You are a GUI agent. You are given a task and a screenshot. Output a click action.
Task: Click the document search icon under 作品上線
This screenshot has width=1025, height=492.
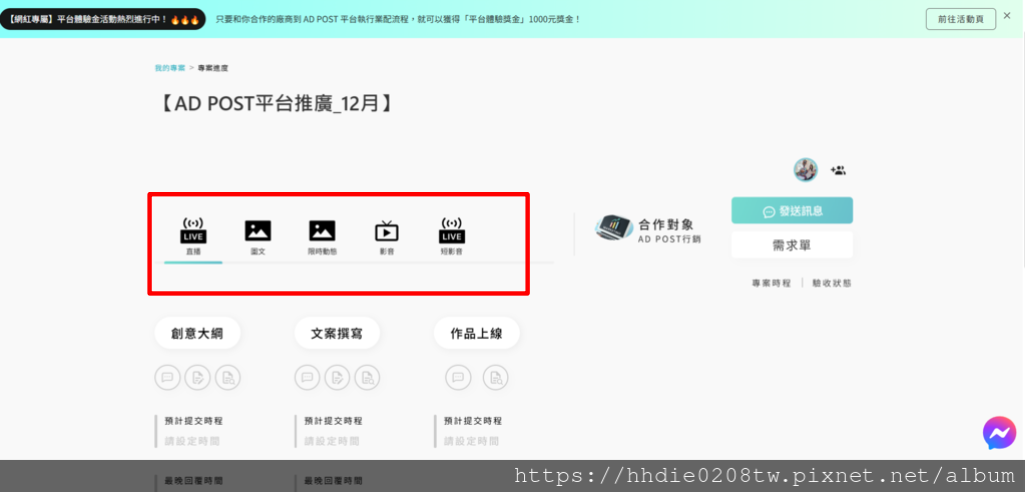[x=496, y=377]
